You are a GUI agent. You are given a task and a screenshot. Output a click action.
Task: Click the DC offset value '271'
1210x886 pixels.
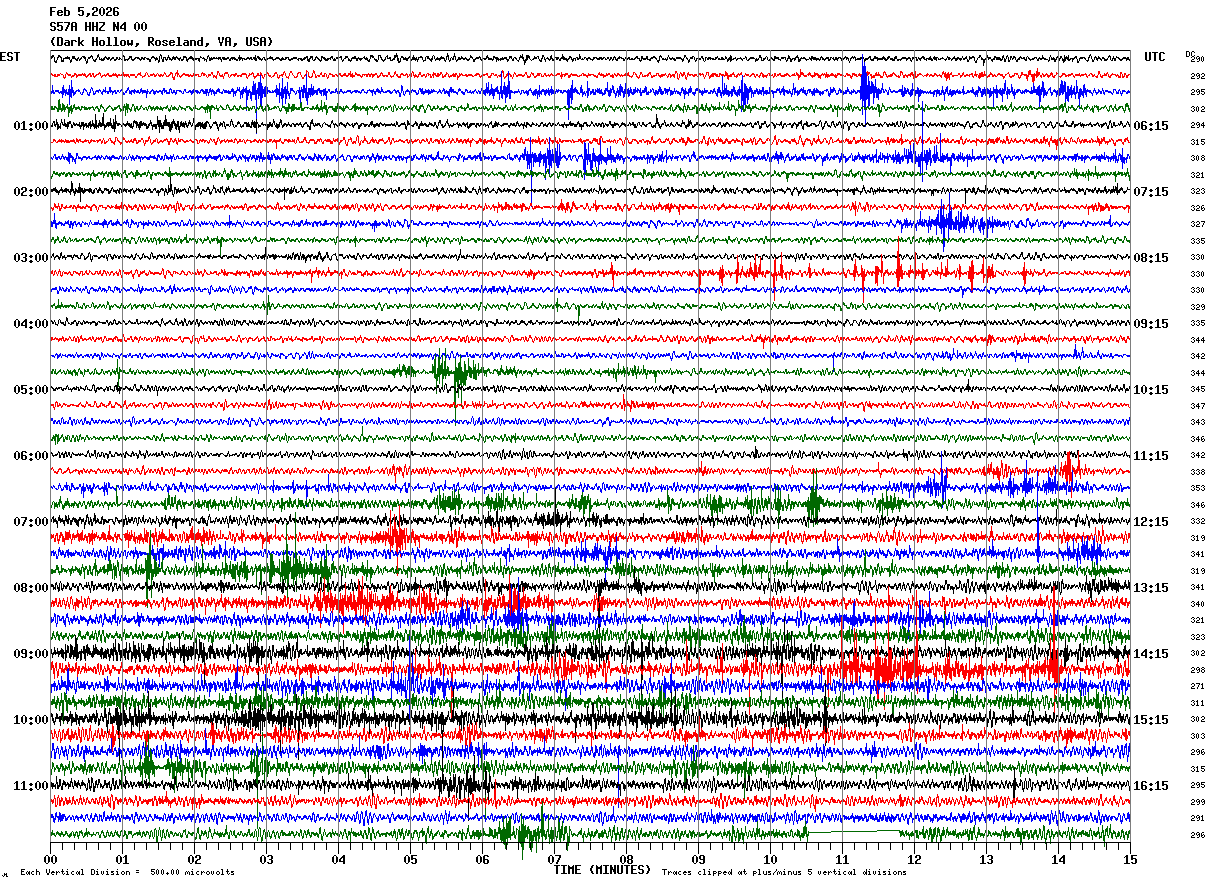coord(1197,686)
